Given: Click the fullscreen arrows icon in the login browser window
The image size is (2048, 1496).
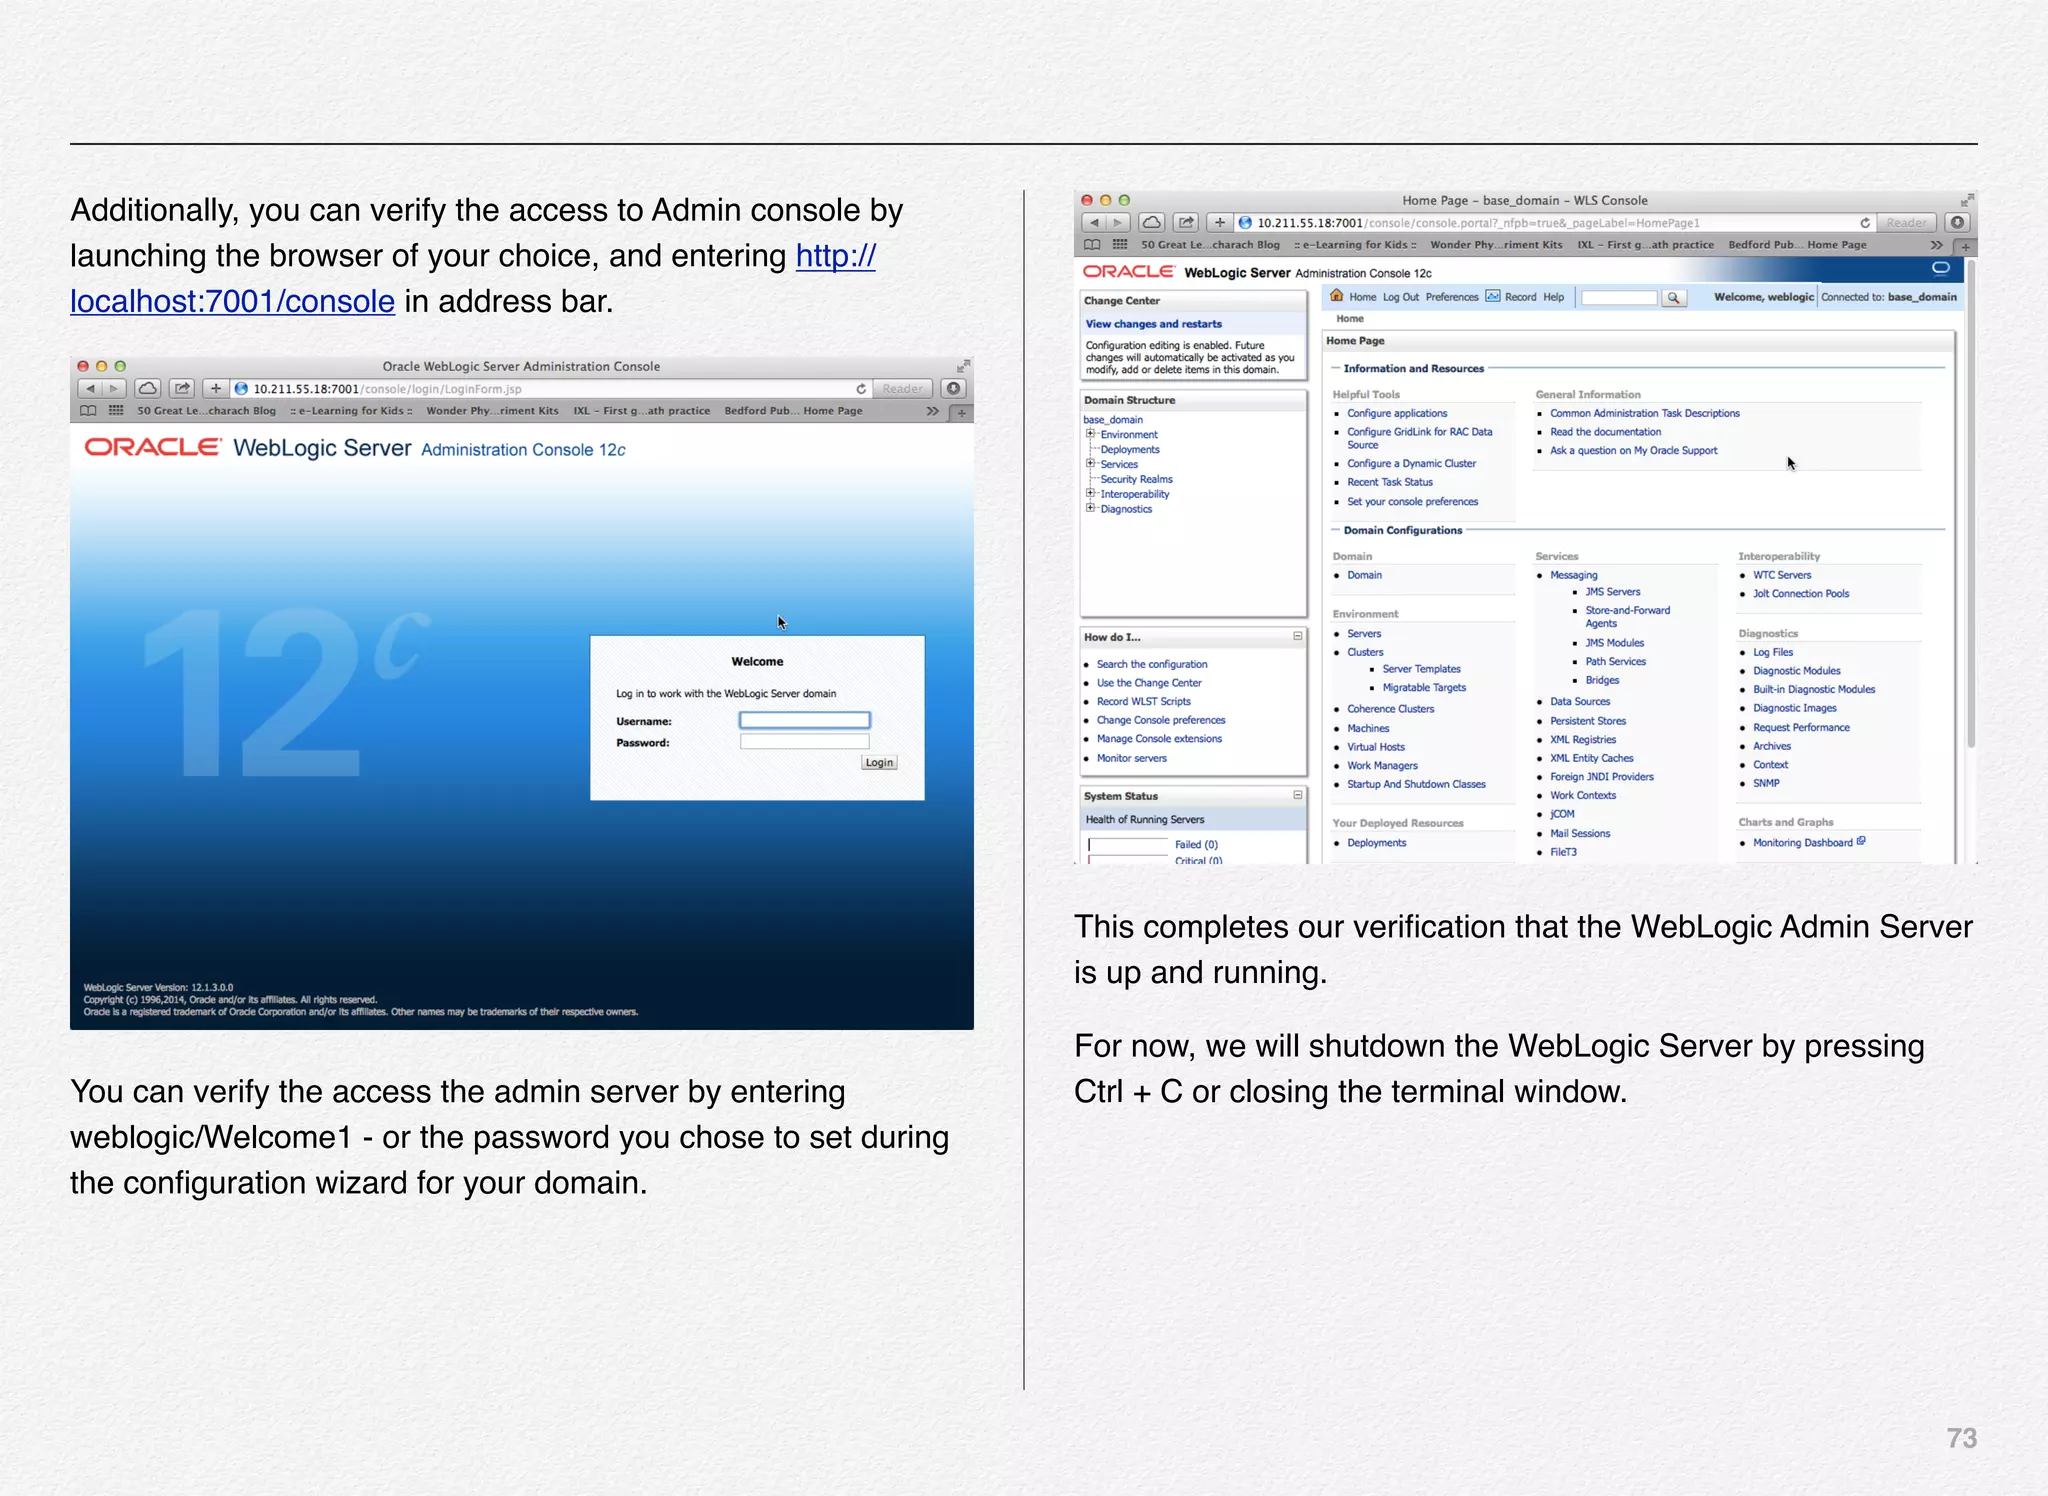Looking at the screenshot, I should tap(963, 366).
